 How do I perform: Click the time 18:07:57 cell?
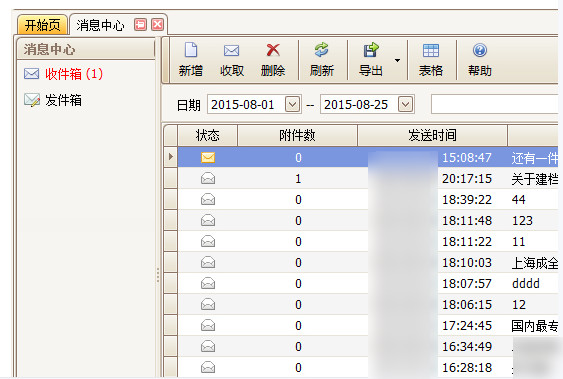point(467,284)
